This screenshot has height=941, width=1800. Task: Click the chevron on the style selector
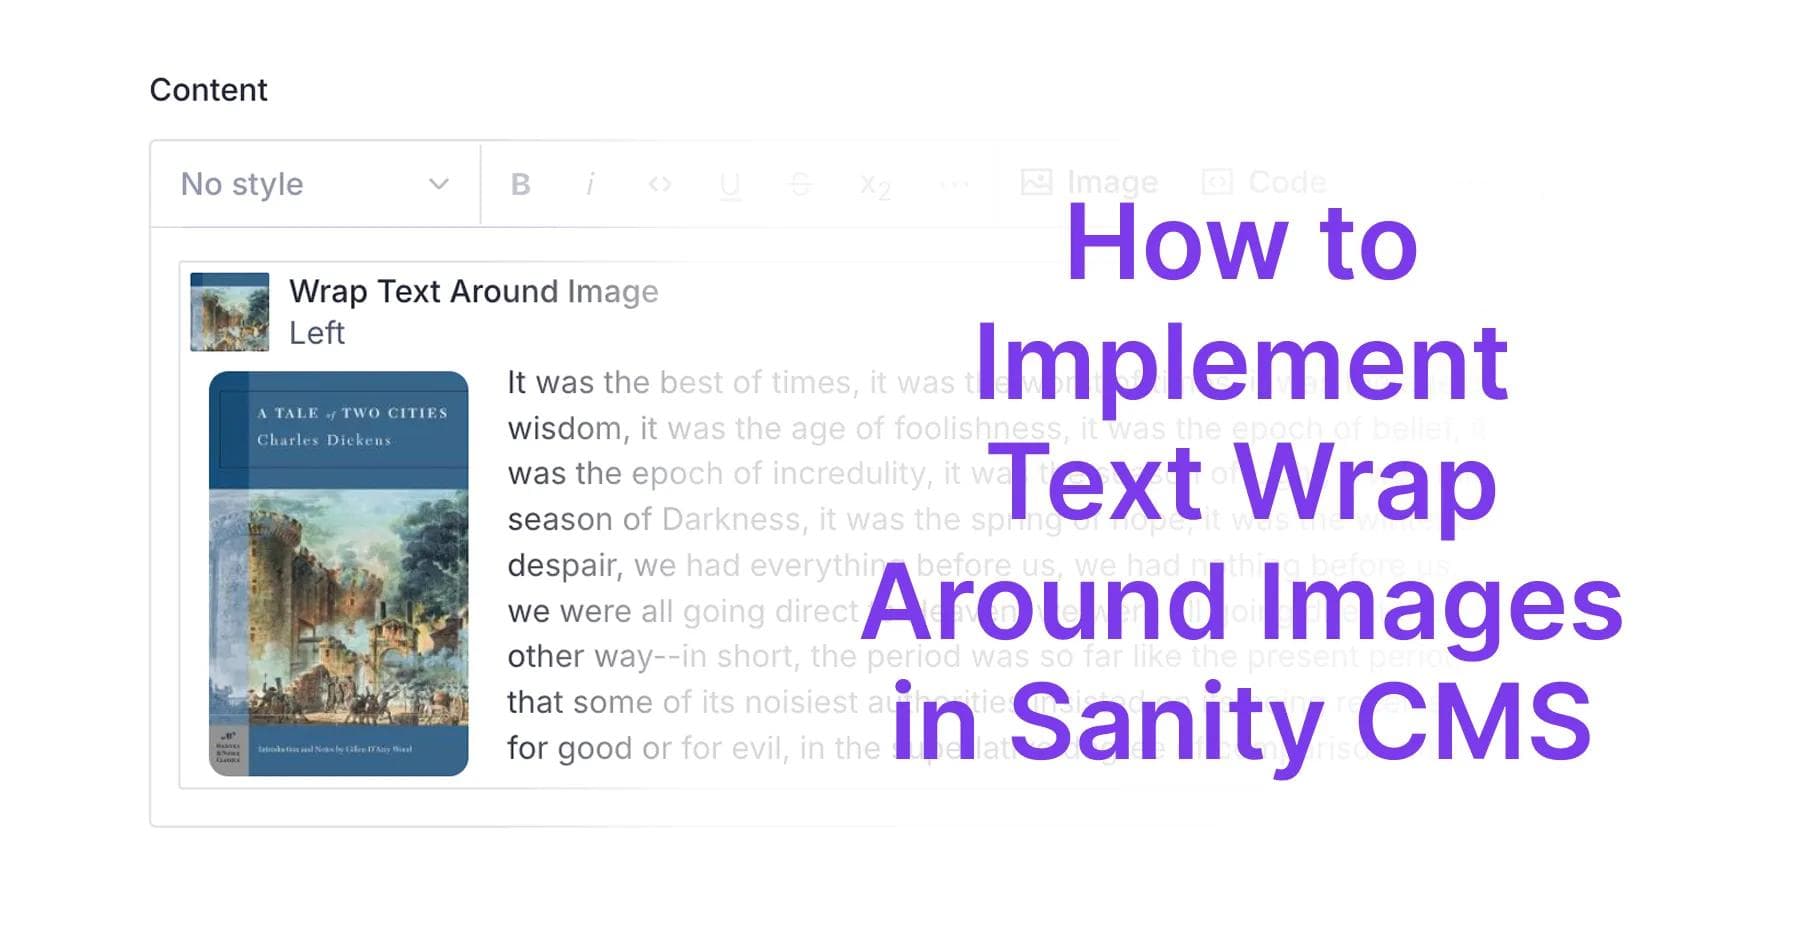tap(437, 184)
